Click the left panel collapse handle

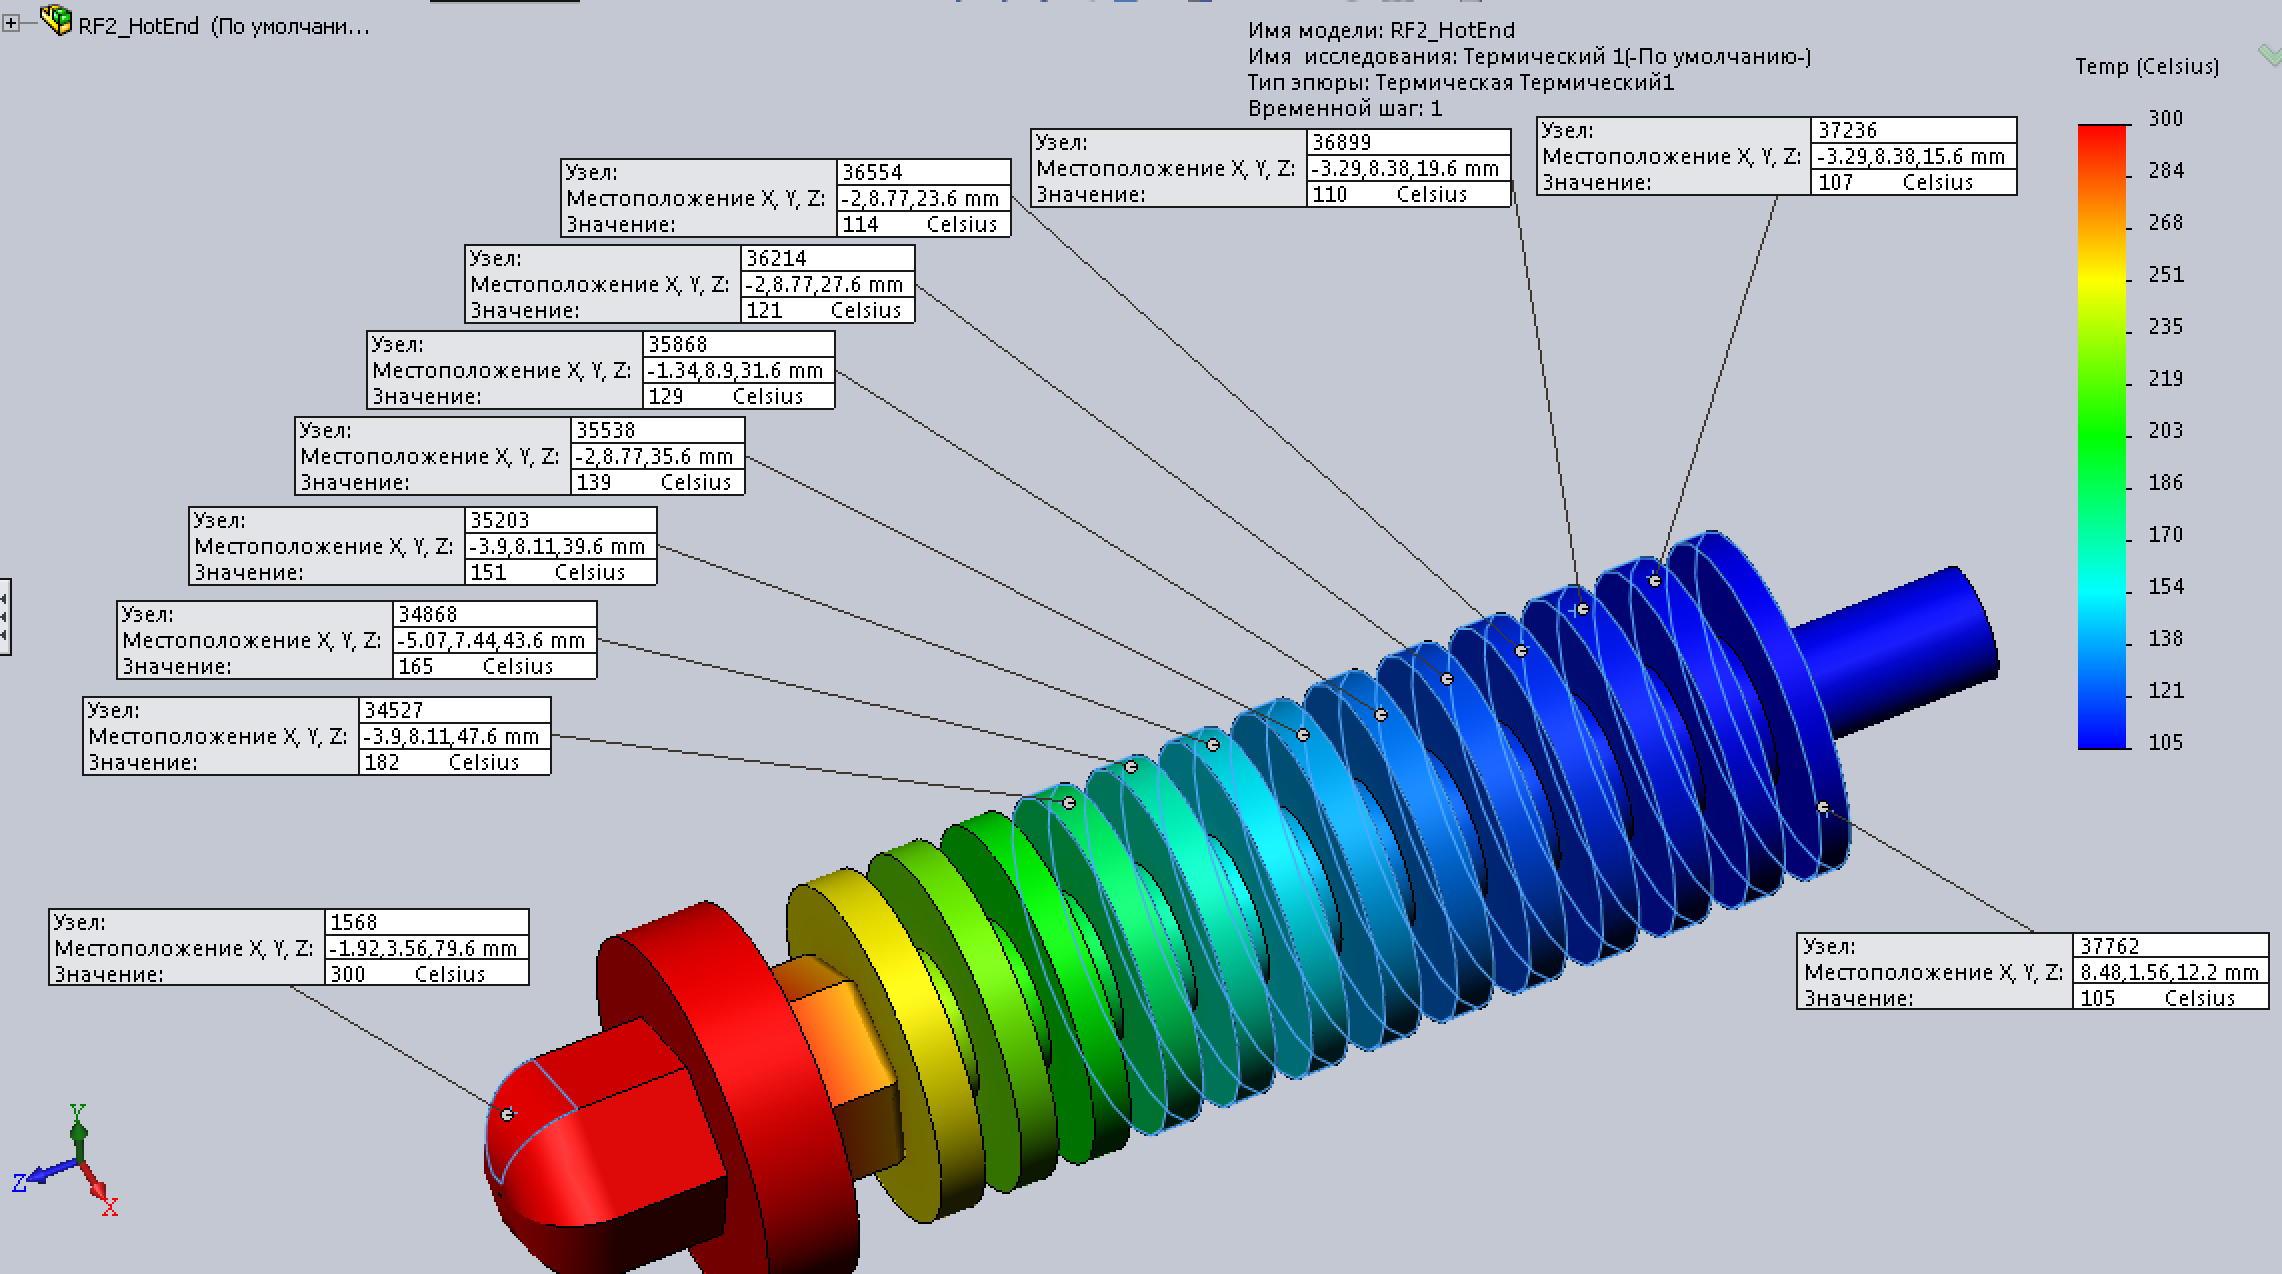point(5,616)
